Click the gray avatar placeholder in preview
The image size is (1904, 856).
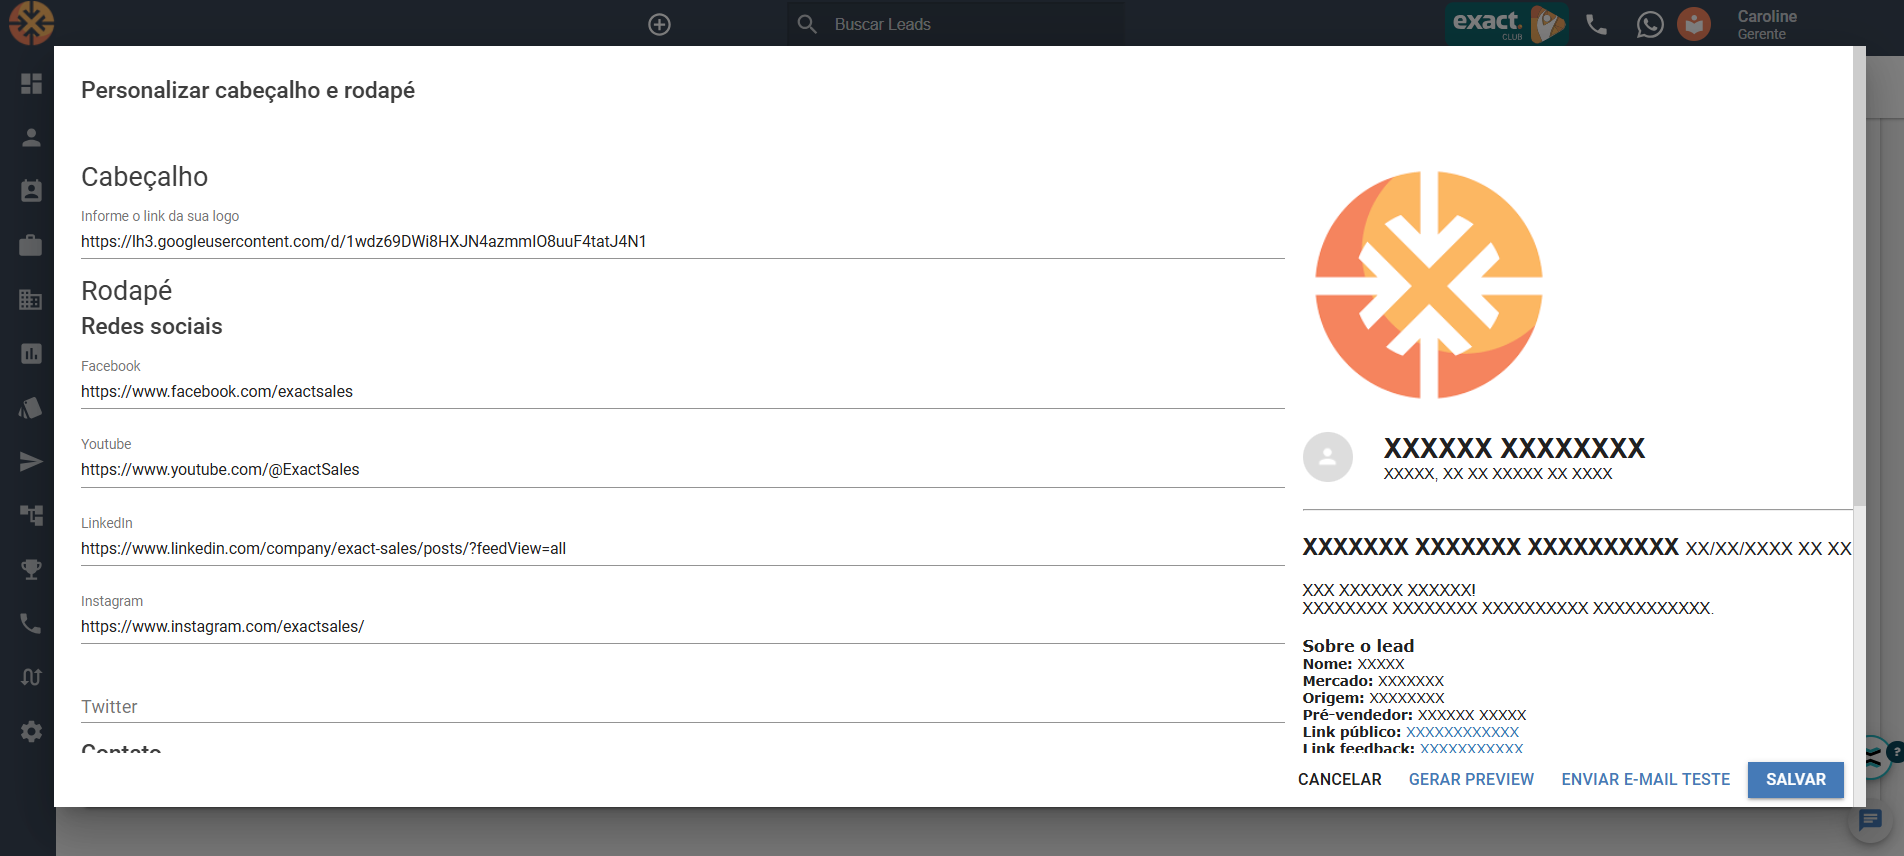click(1328, 457)
